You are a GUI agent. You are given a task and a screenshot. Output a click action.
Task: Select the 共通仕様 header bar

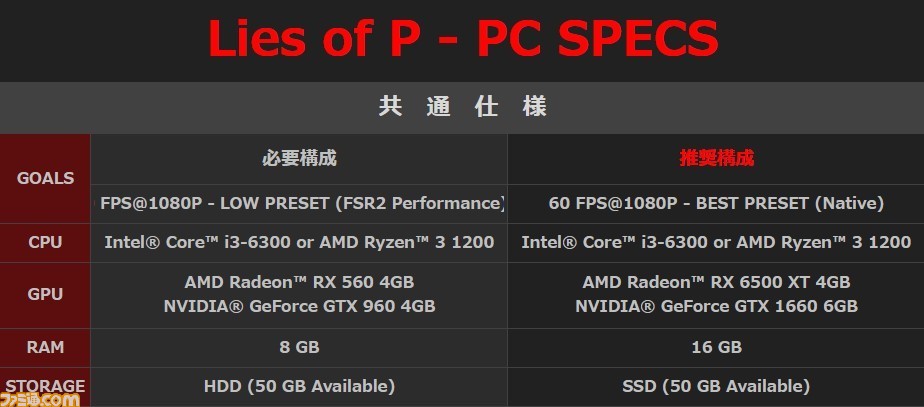[x=462, y=108]
